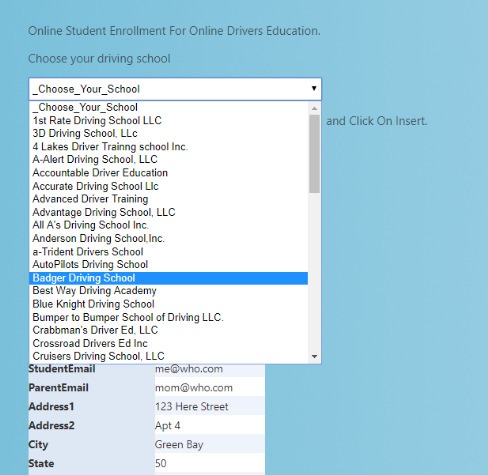Image resolution: width=488 pixels, height=475 pixels.
Task: Select Best Way Driving Academy
Action: click(169, 291)
